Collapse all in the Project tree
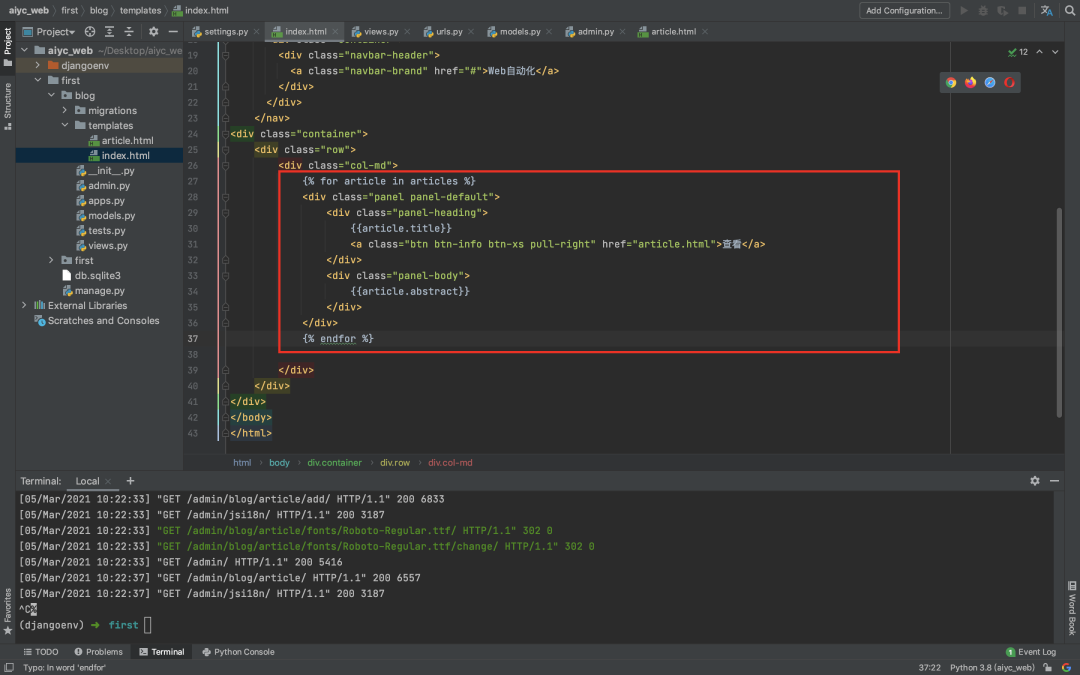Screen dimensions: 1080x675 (127, 32)
